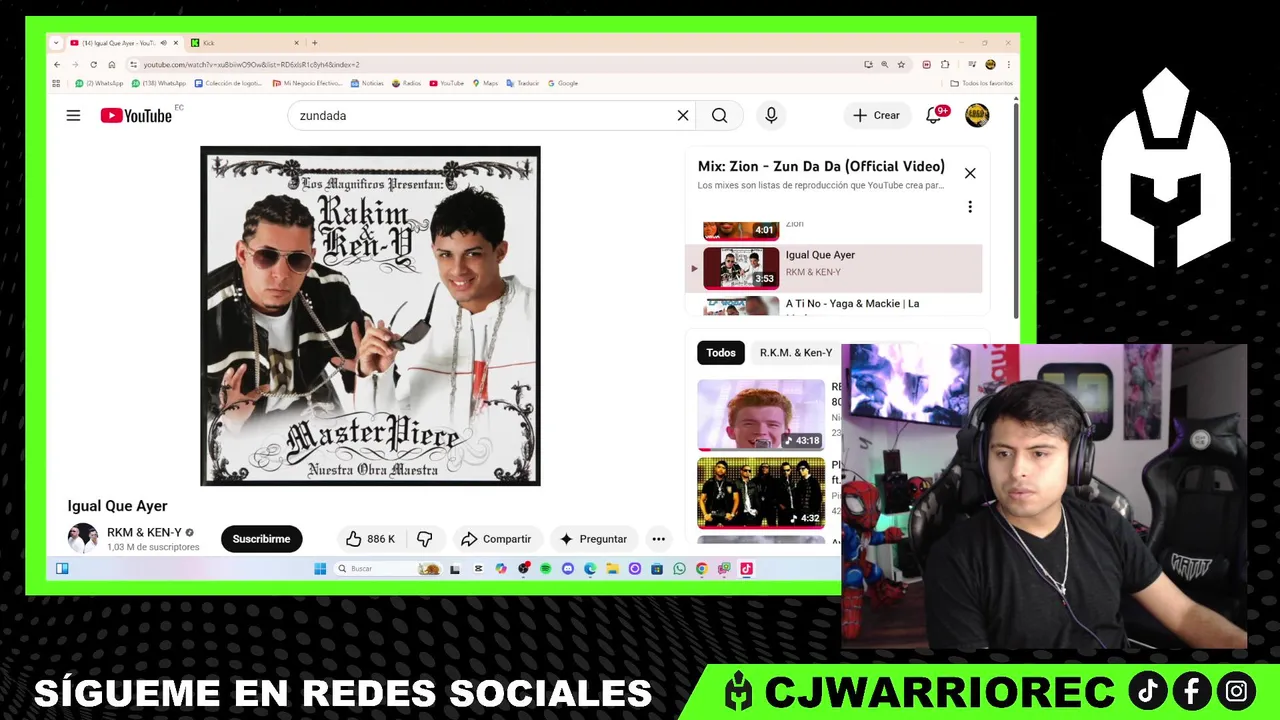
Task: Select the R.K.M. & Ken-Y chip
Action: [796, 353]
